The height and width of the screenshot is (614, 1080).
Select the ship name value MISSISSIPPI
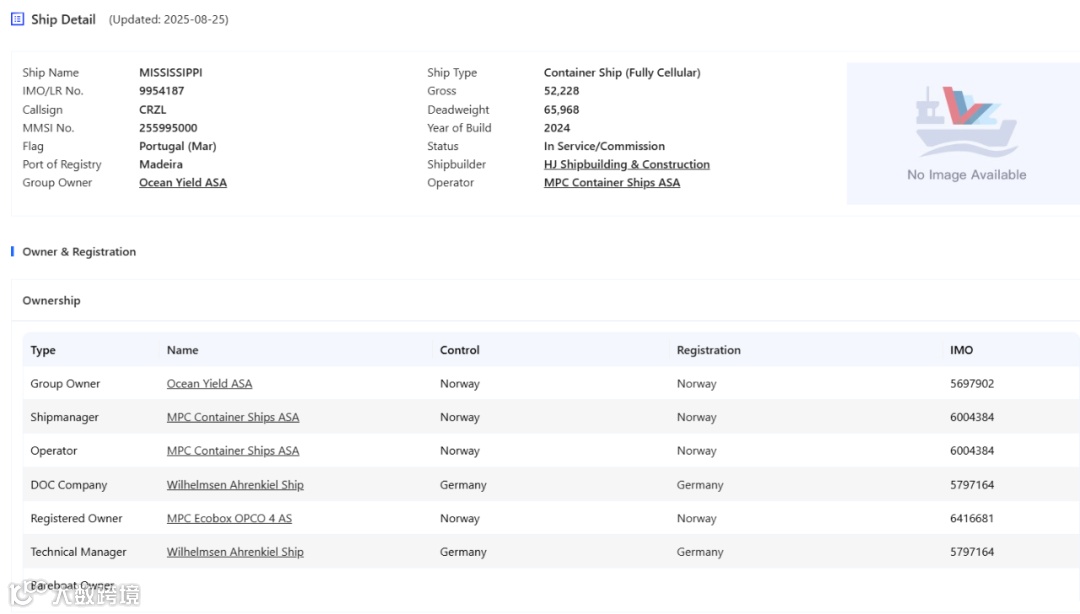click(x=171, y=72)
